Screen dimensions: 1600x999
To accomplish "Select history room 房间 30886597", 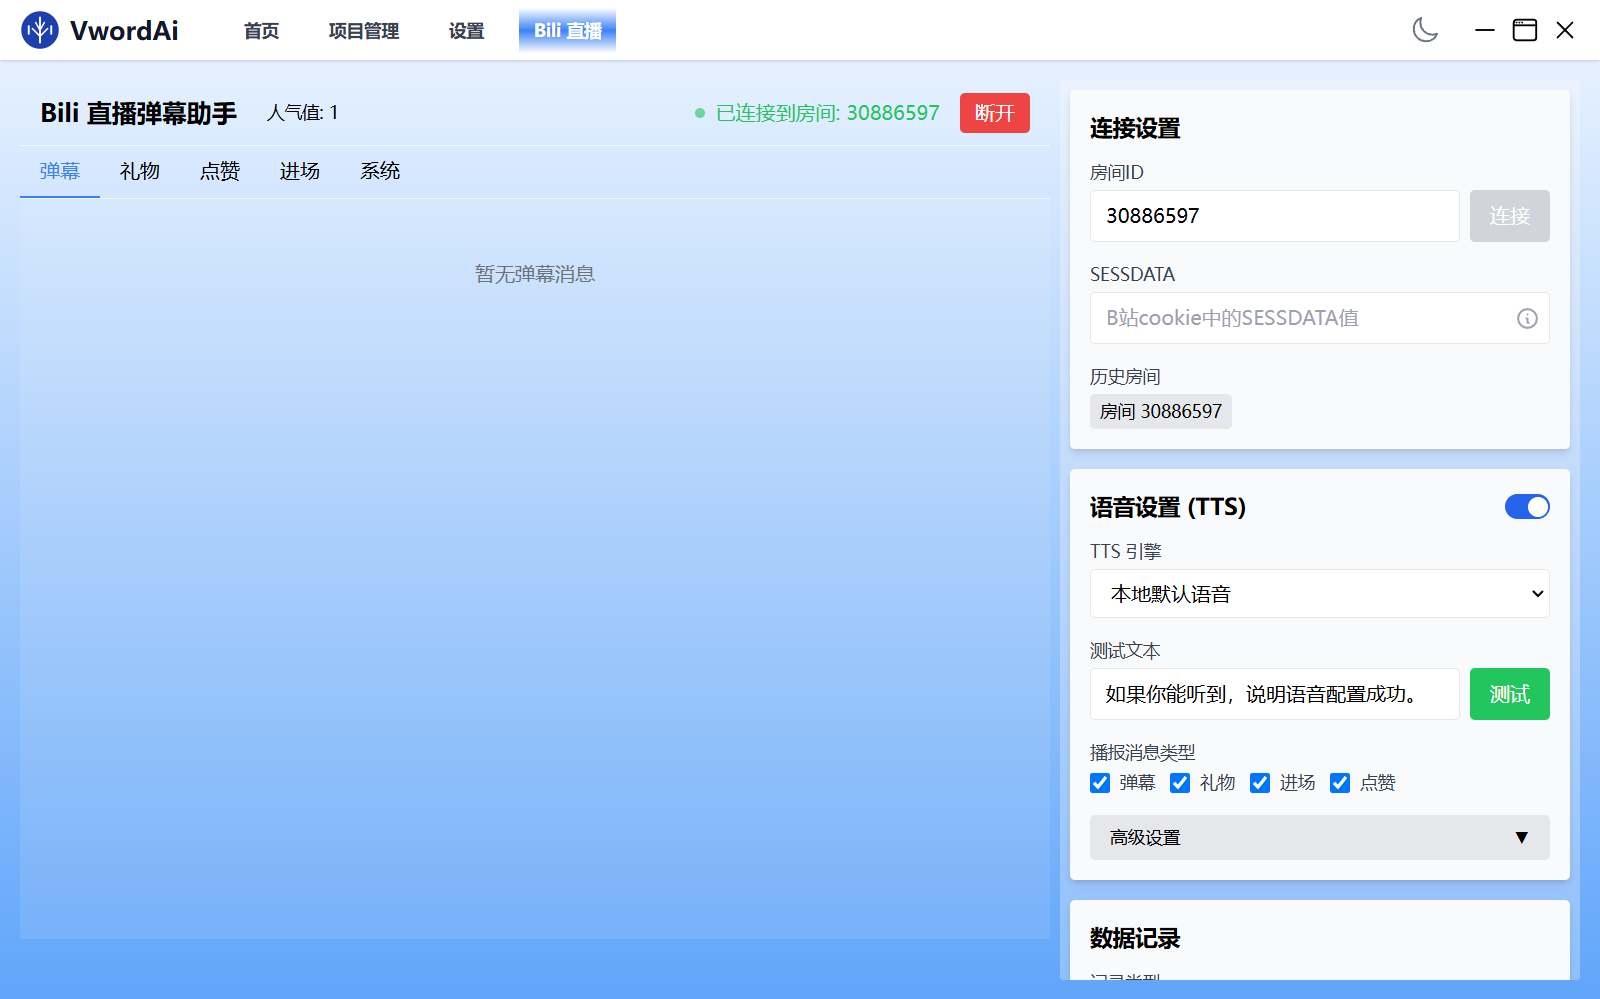I will (1161, 411).
